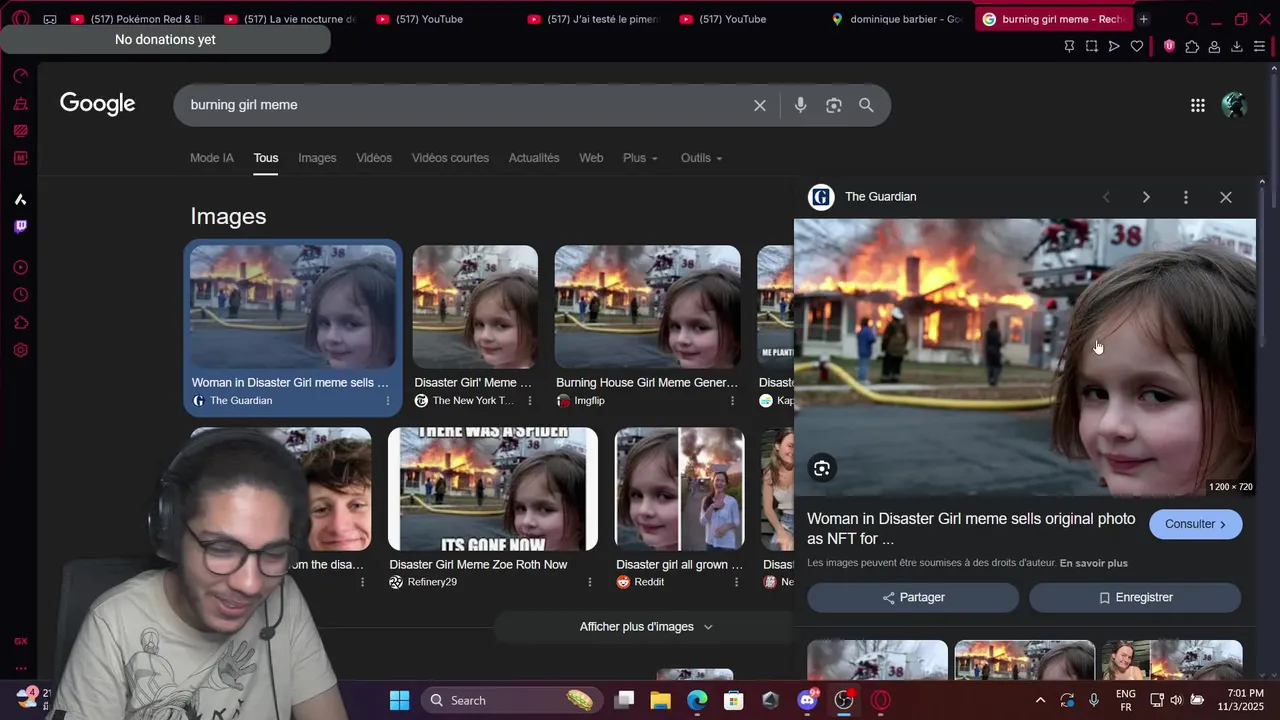Image resolution: width=1280 pixels, height=720 pixels.
Task: Show hidden system tray icons chevron
Action: 1040,700
